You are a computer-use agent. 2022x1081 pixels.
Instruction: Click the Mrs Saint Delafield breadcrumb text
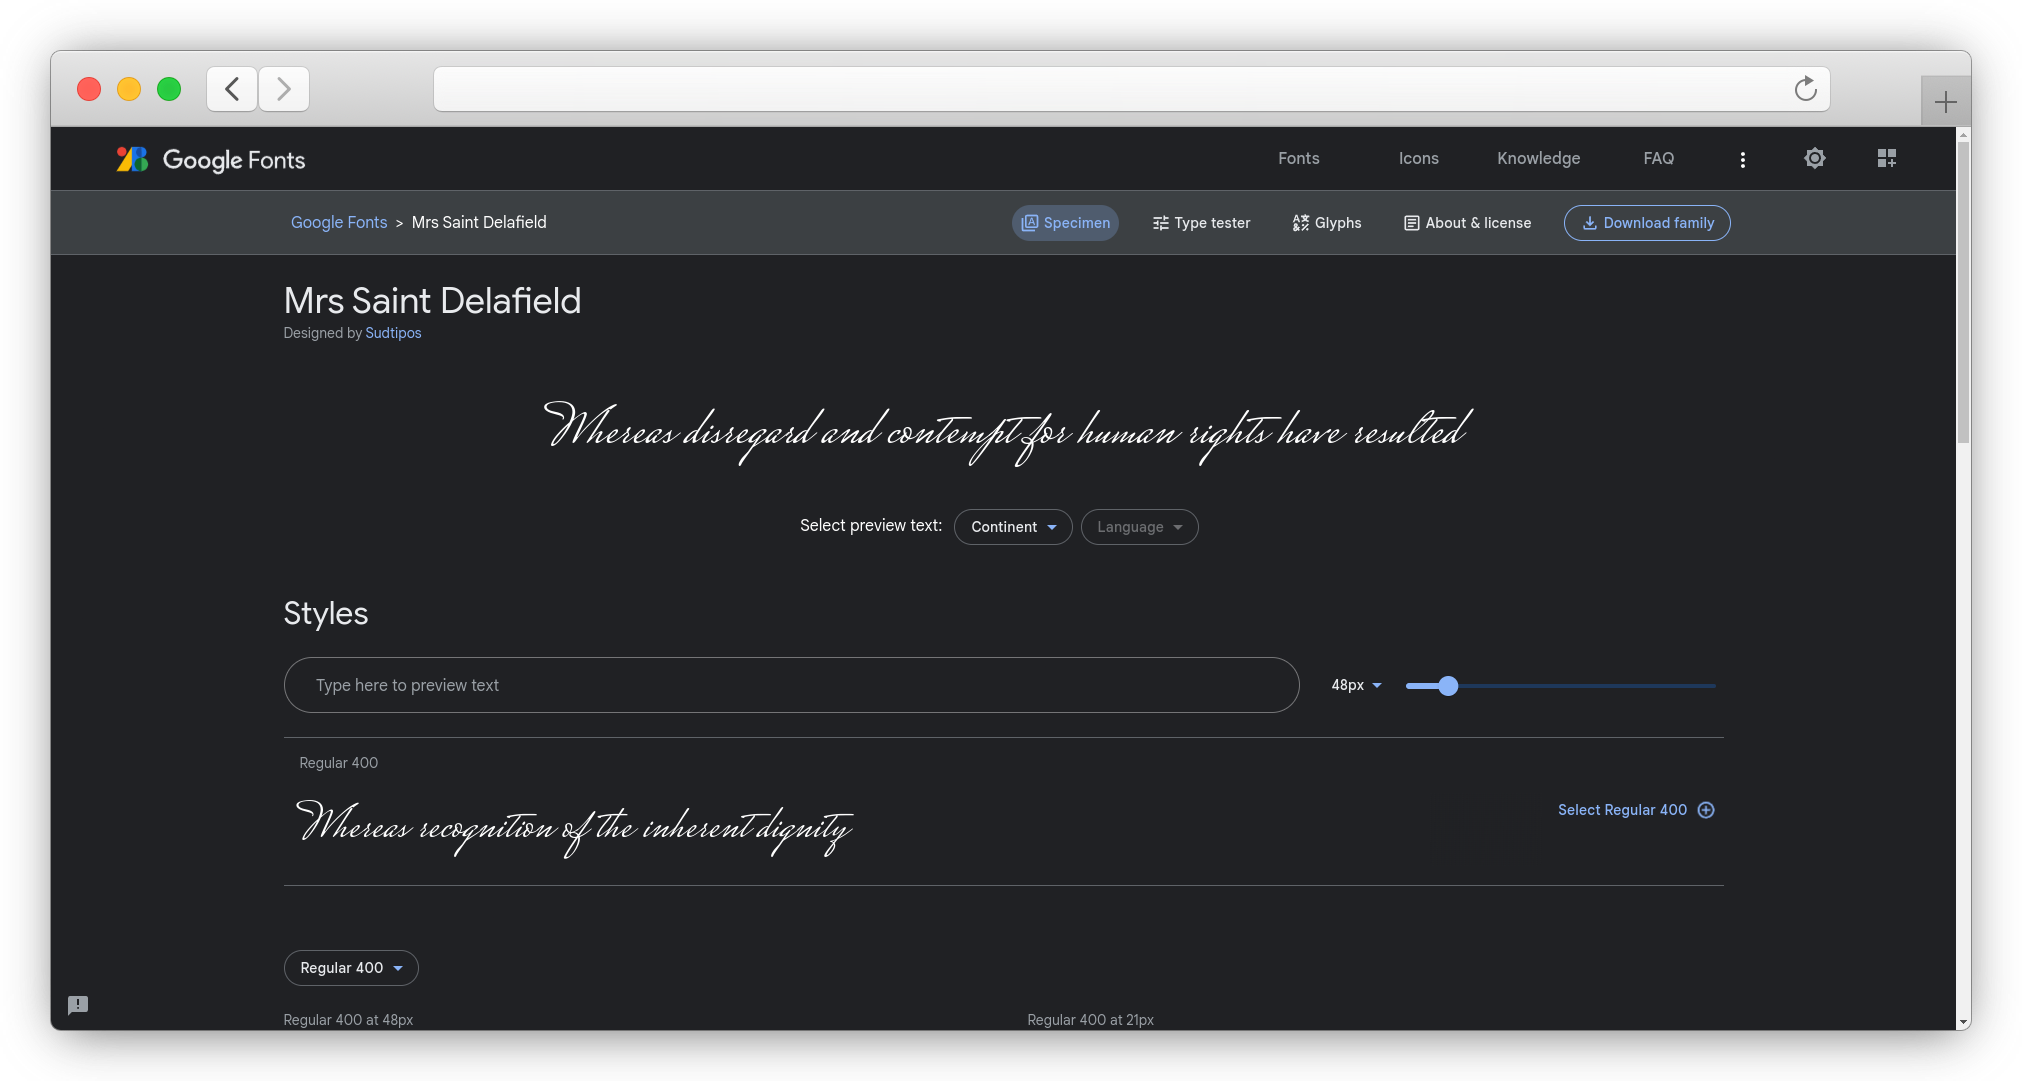[x=479, y=222]
